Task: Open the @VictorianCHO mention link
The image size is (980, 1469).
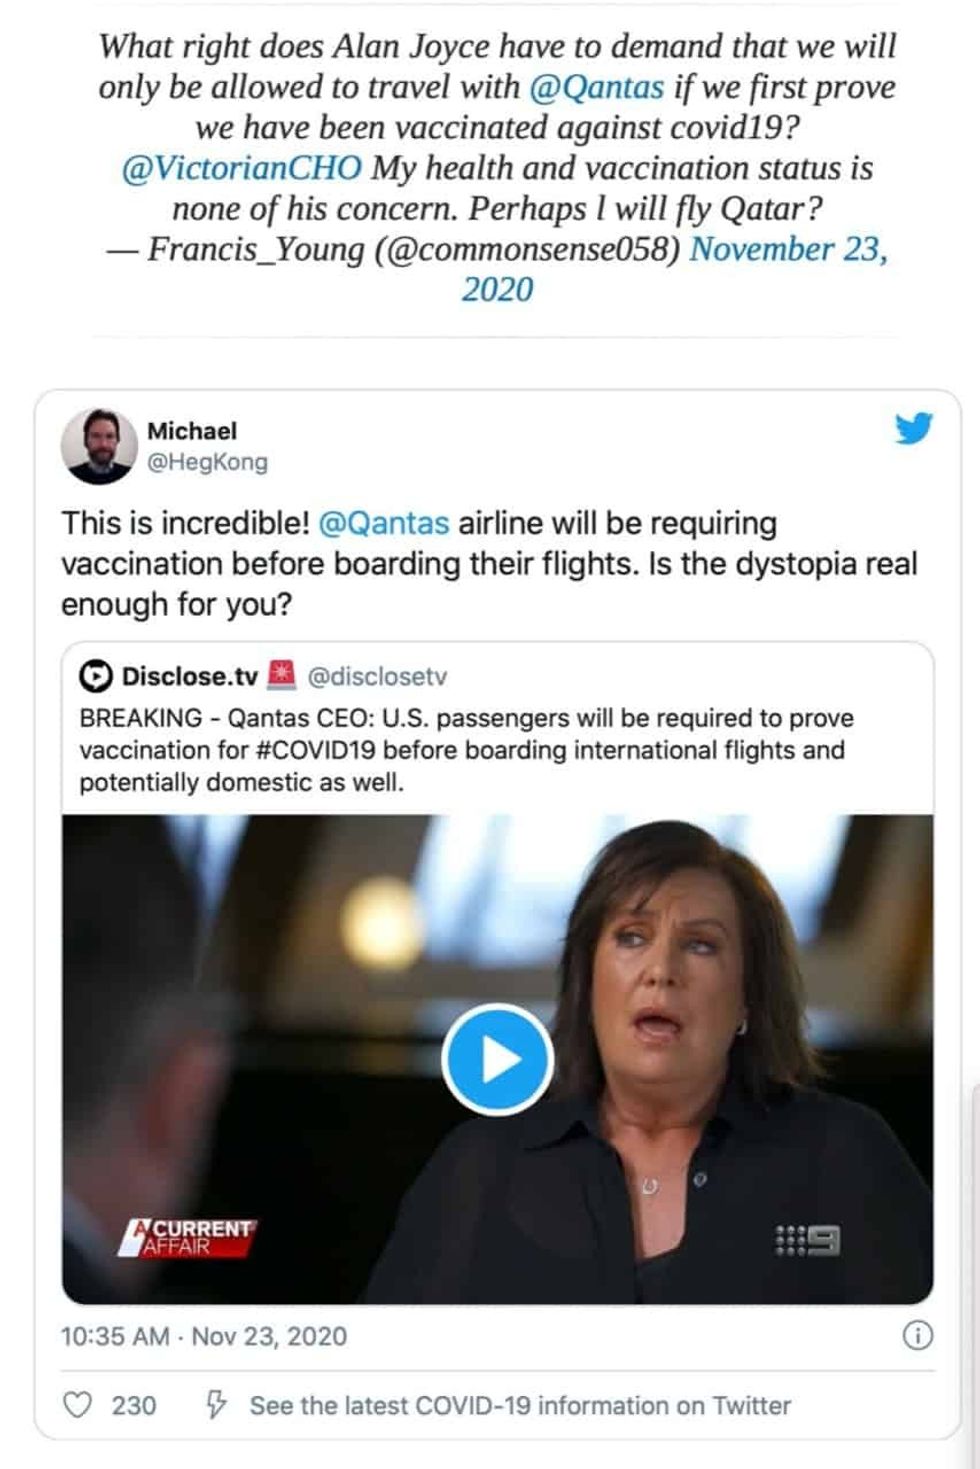Action: [241, 168]
